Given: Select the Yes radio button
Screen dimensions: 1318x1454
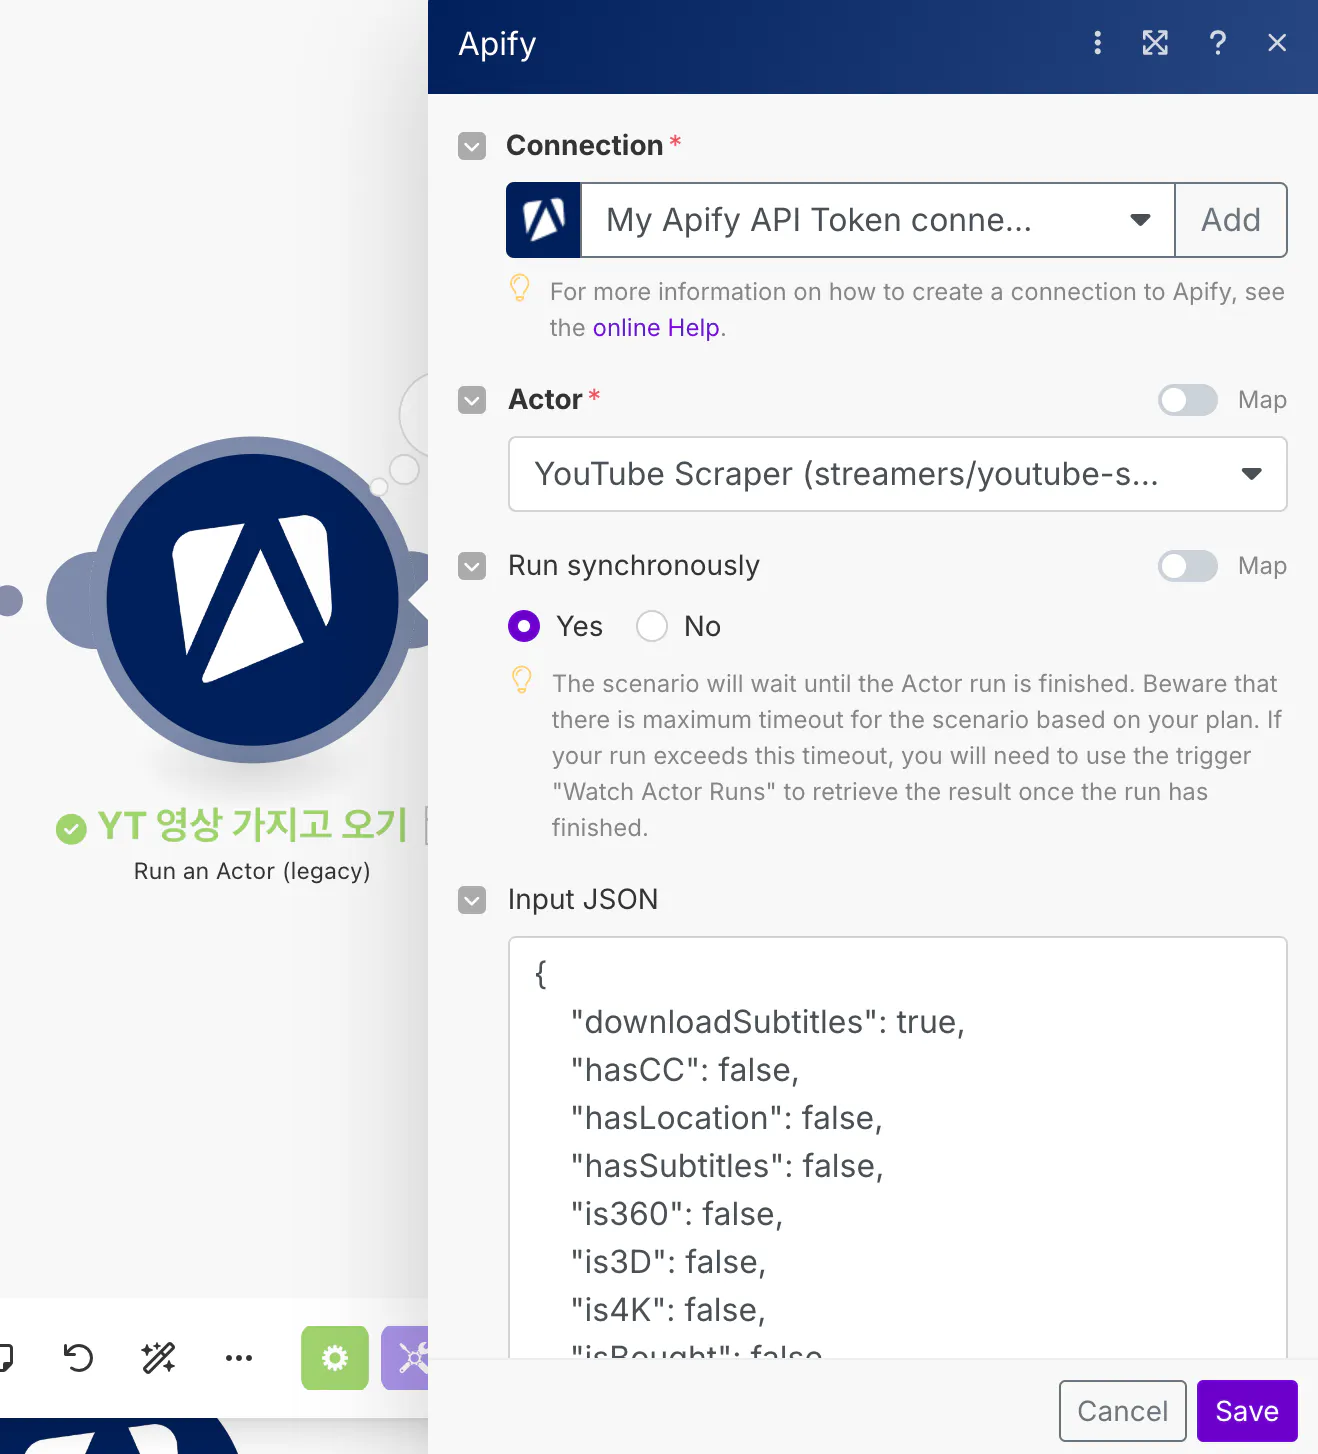Looking at the screenshot, I should tap(524, 626).
